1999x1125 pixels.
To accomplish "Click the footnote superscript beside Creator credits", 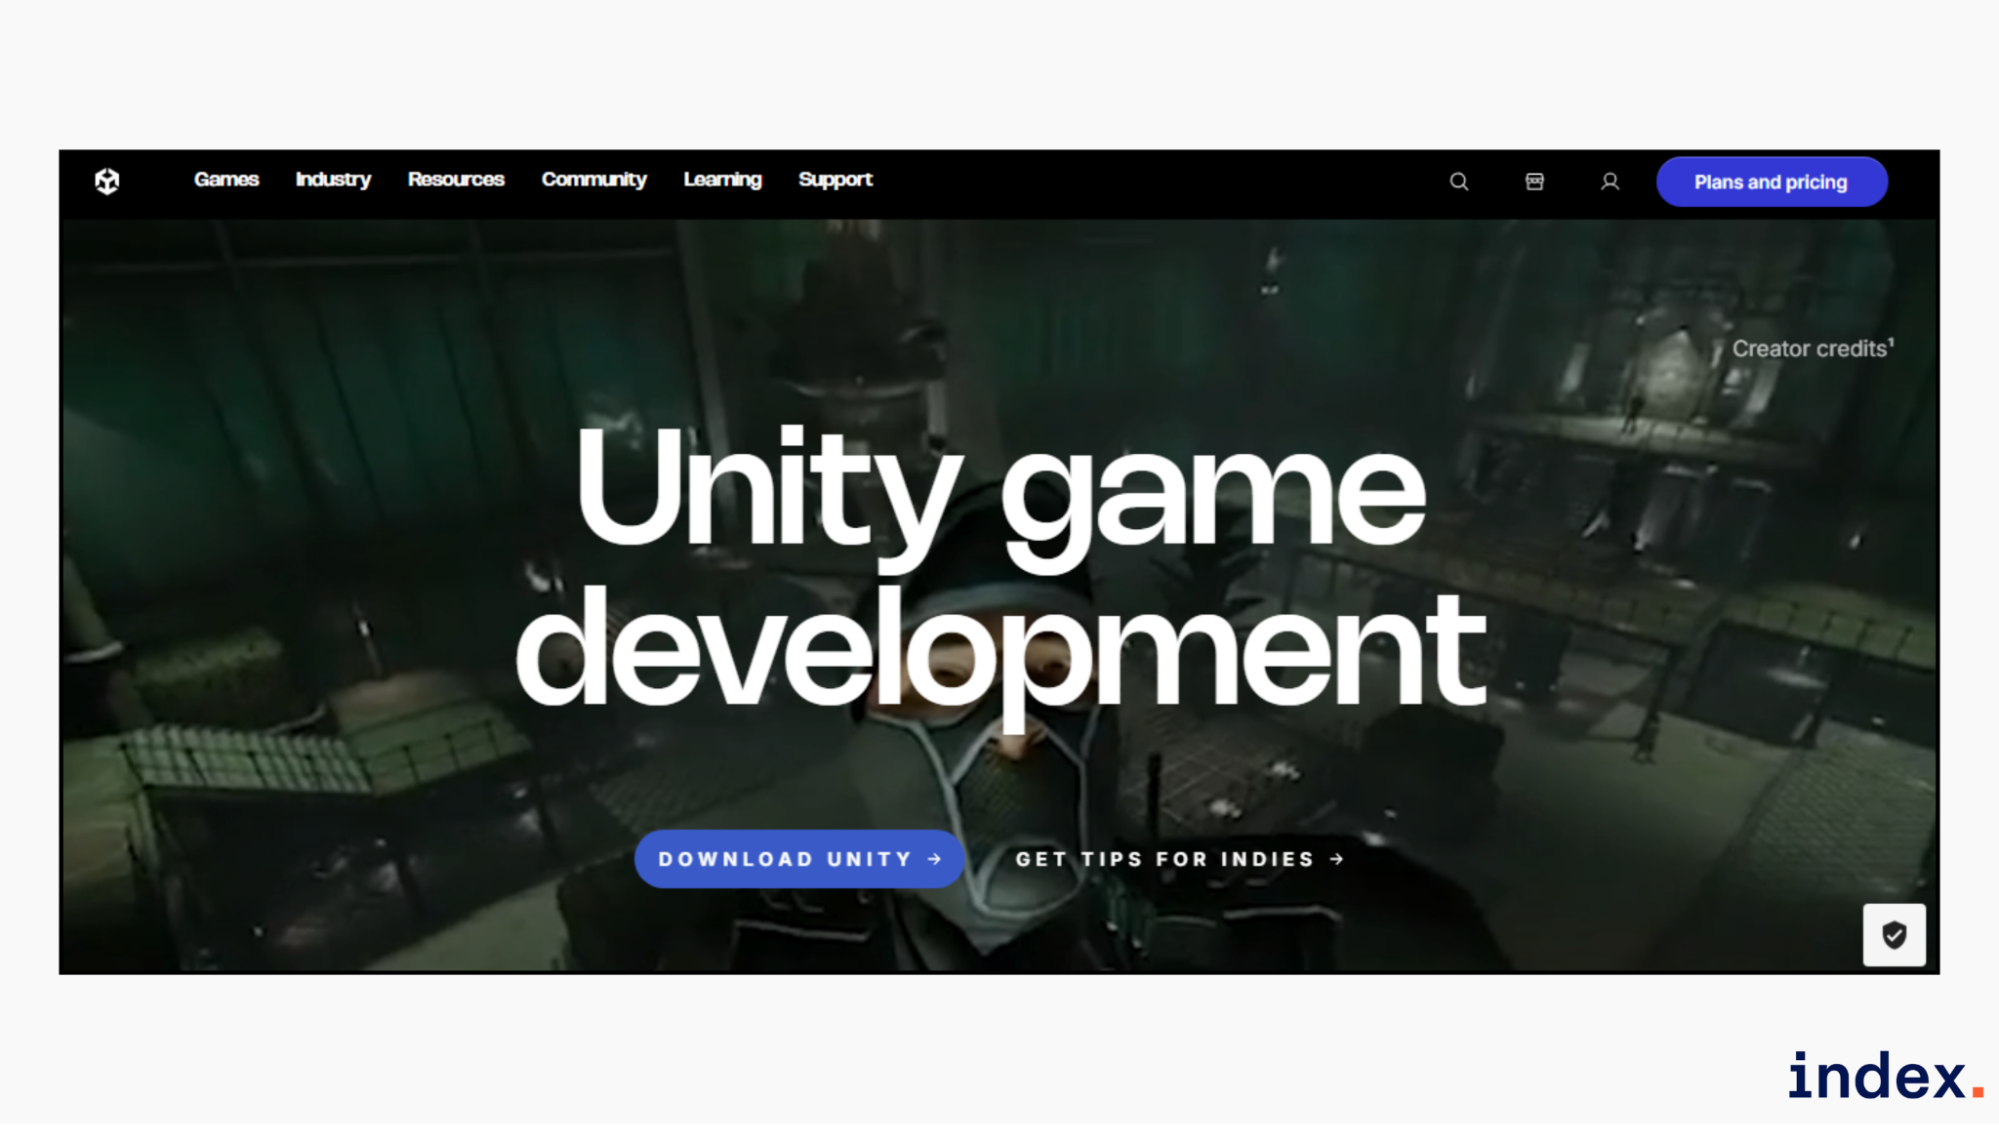I will tap(1891, 342).
